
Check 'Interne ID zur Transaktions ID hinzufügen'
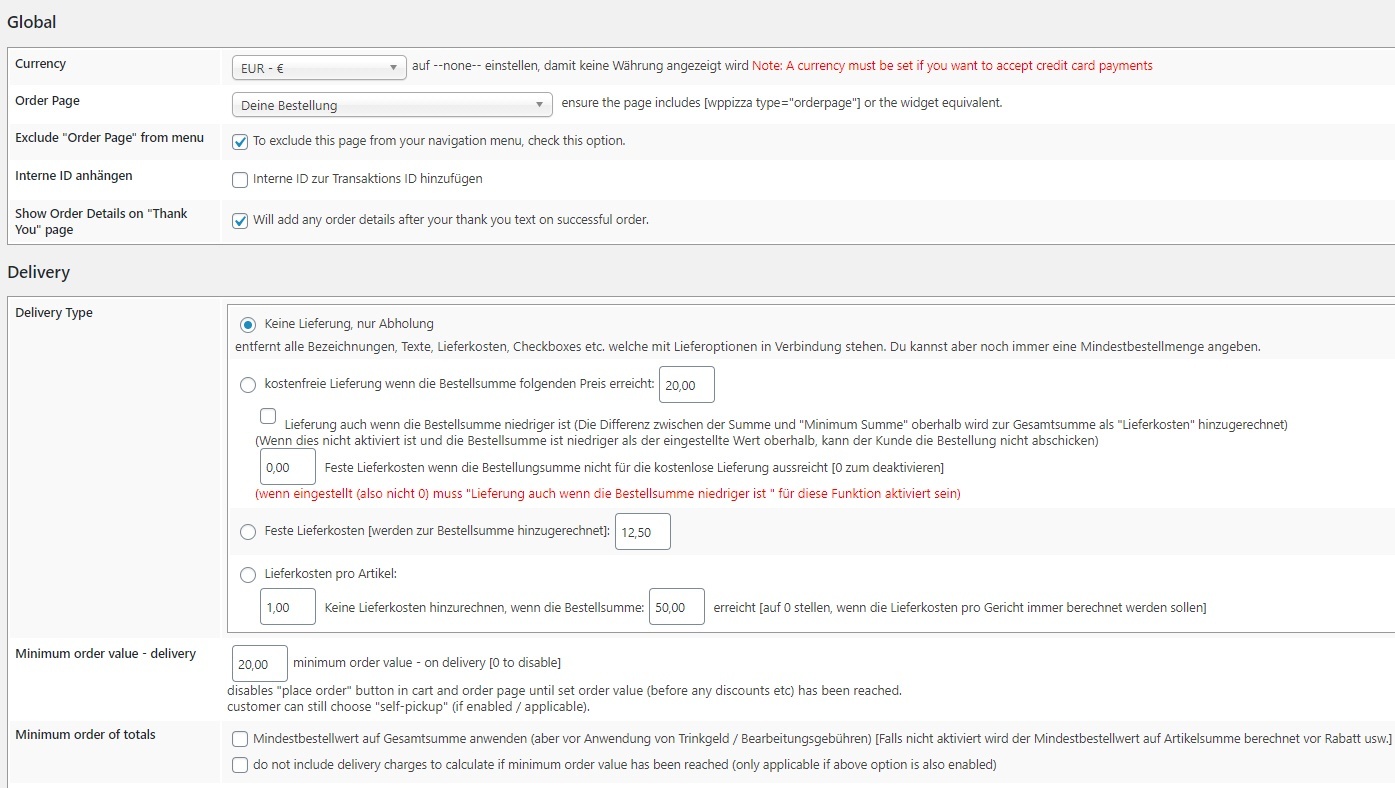[x=240, y=180]
